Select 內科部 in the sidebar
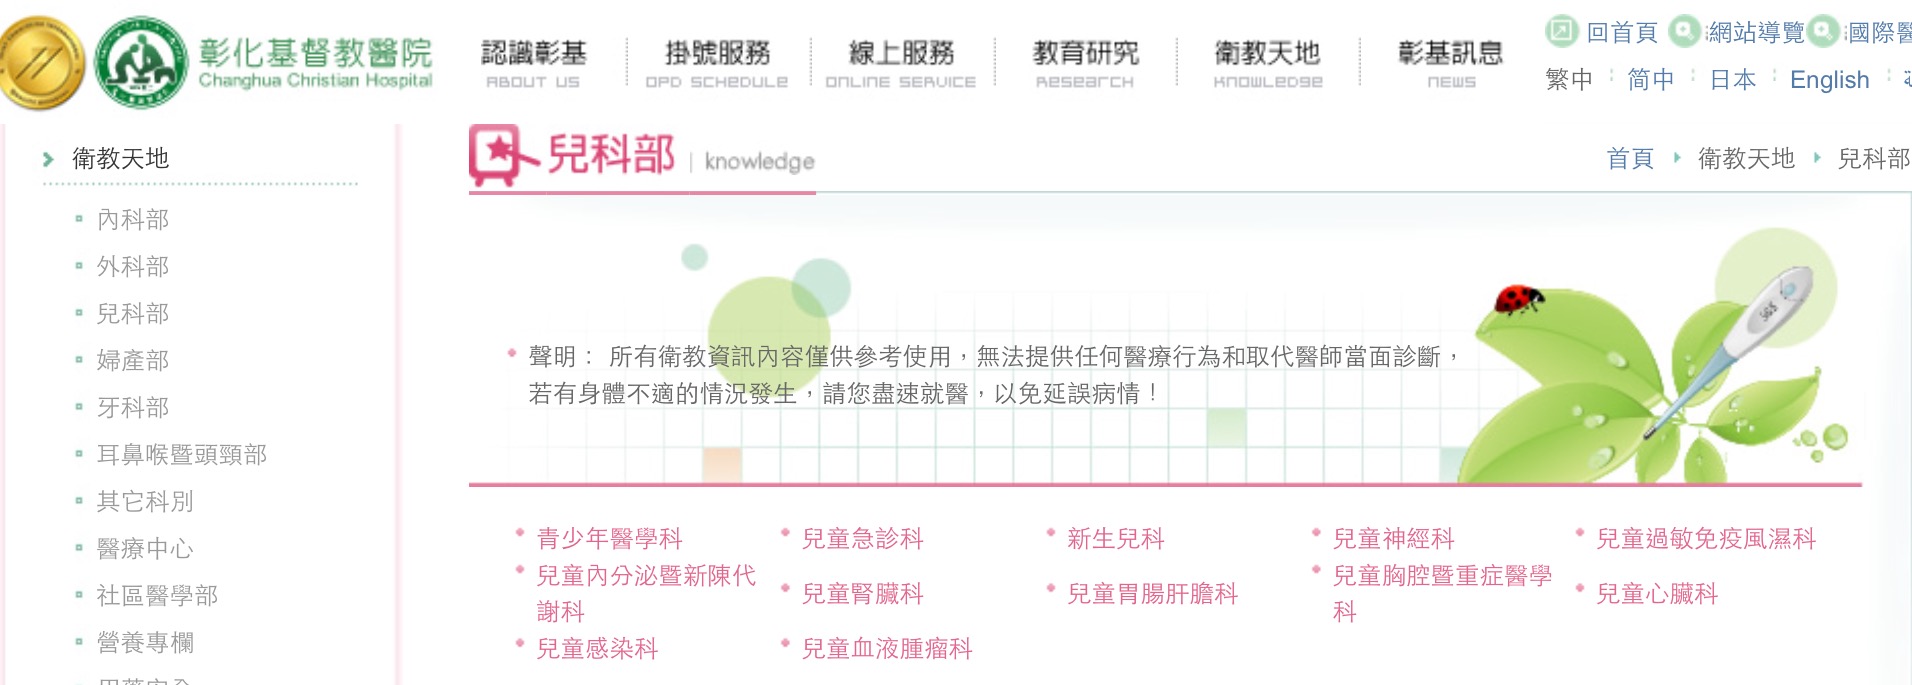 pyautogui.click(x=133, y=219)
